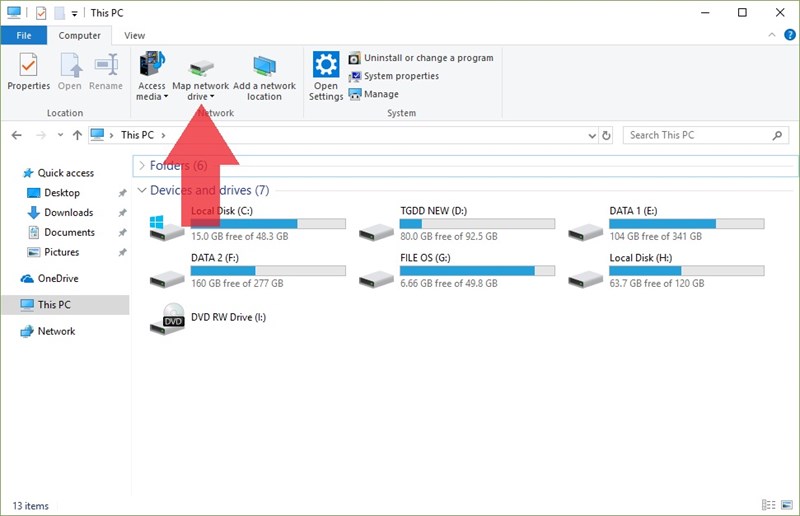Click the '160 GB free of 277 GB' text
The width and height of the screenshot is (800, 516).
point(237,283)
